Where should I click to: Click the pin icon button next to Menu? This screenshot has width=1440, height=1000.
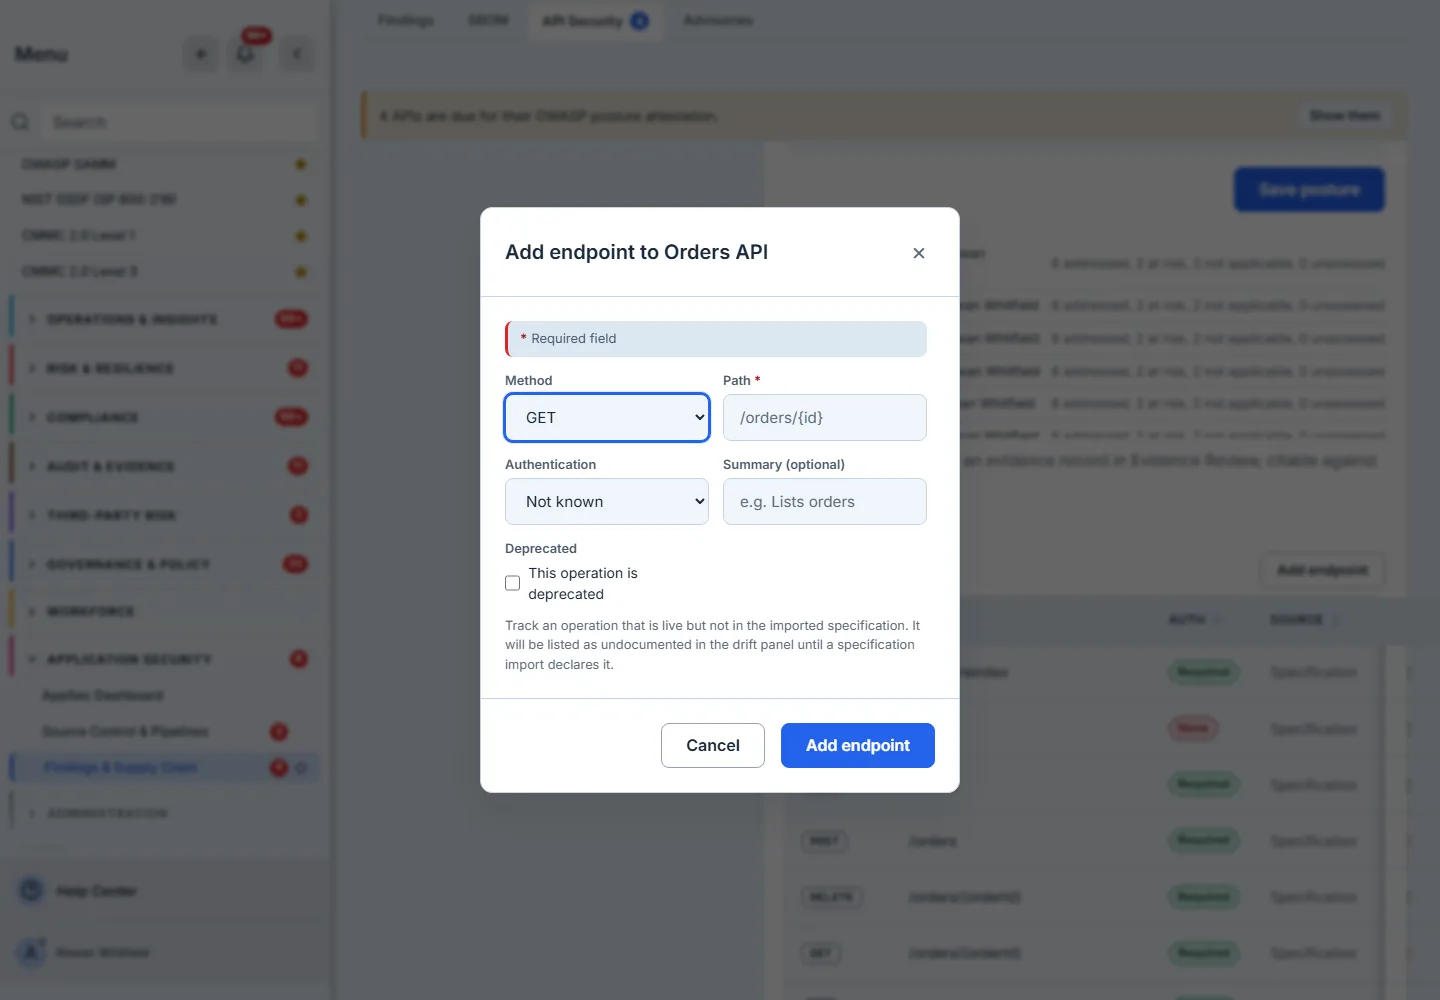click(201, 54)
